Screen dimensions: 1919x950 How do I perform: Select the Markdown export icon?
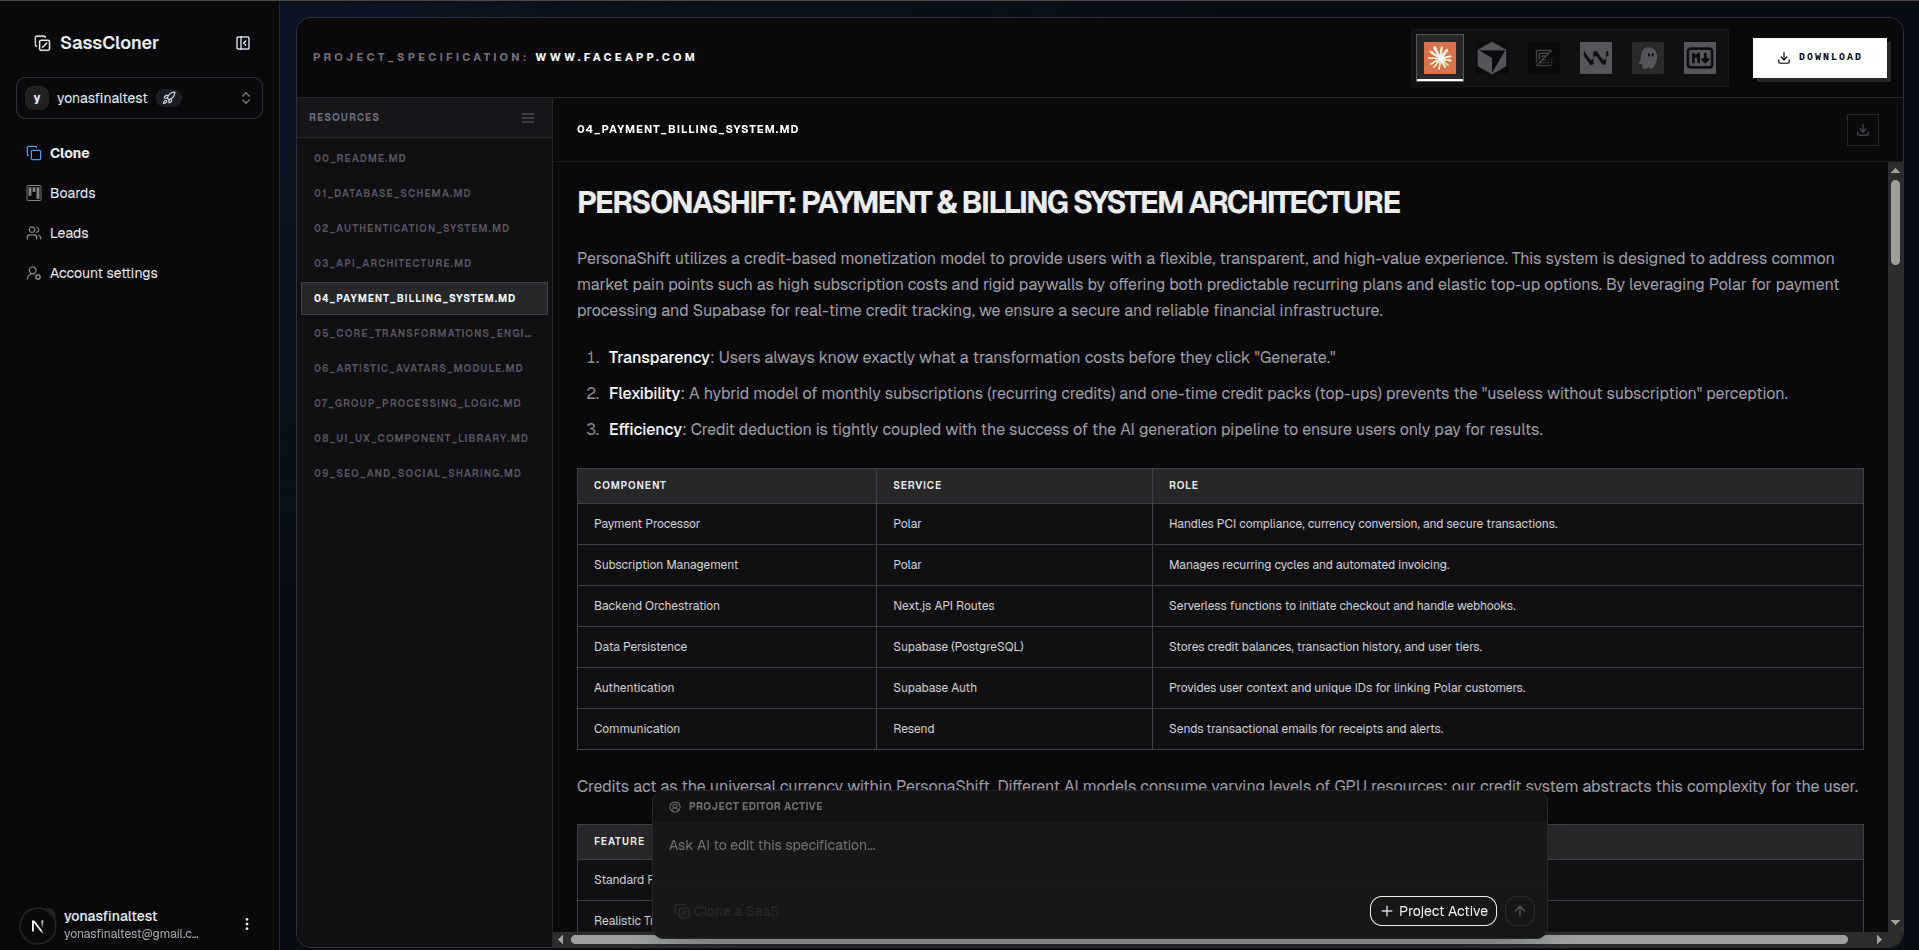[1699, 58]
